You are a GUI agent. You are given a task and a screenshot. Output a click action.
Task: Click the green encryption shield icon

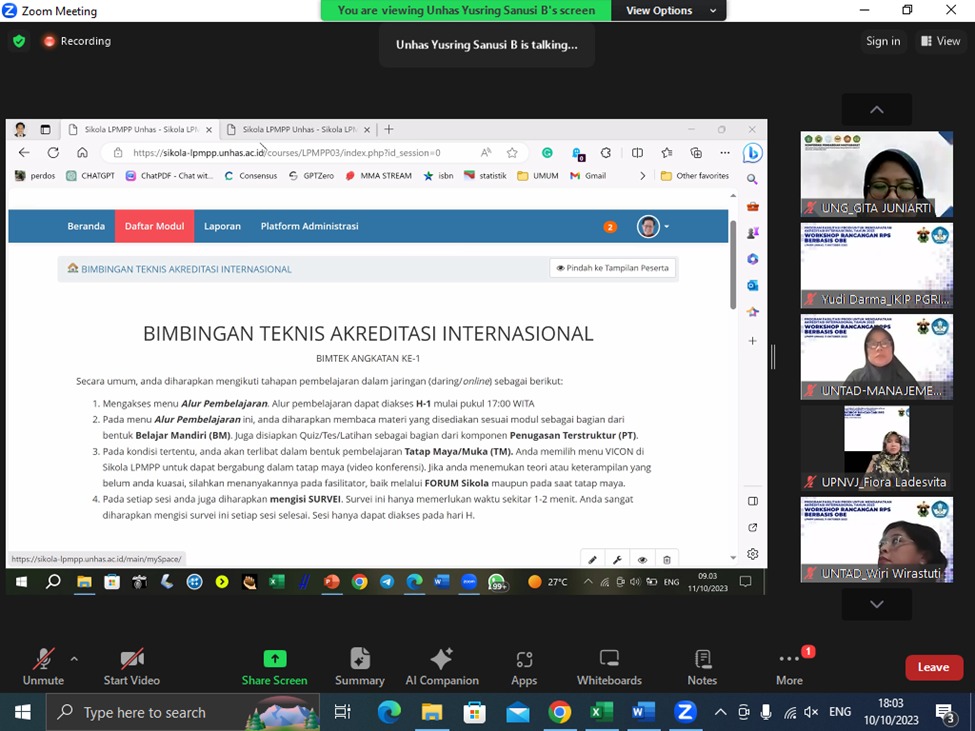pyautogui.click(x=19, y=41)
